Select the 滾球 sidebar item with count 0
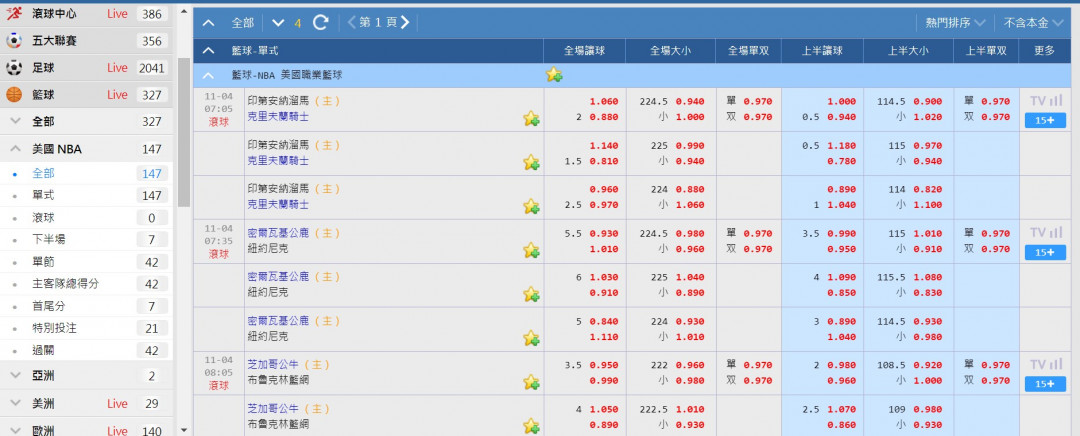This screenshot has width=1080, height=436. [86, 218]
